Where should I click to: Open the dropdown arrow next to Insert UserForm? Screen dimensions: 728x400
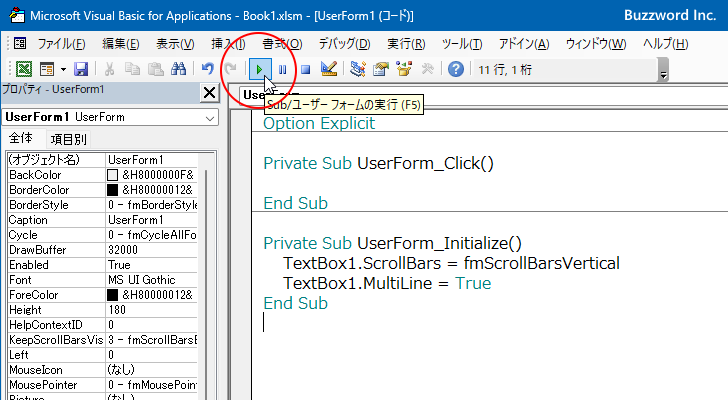(63, 70)
